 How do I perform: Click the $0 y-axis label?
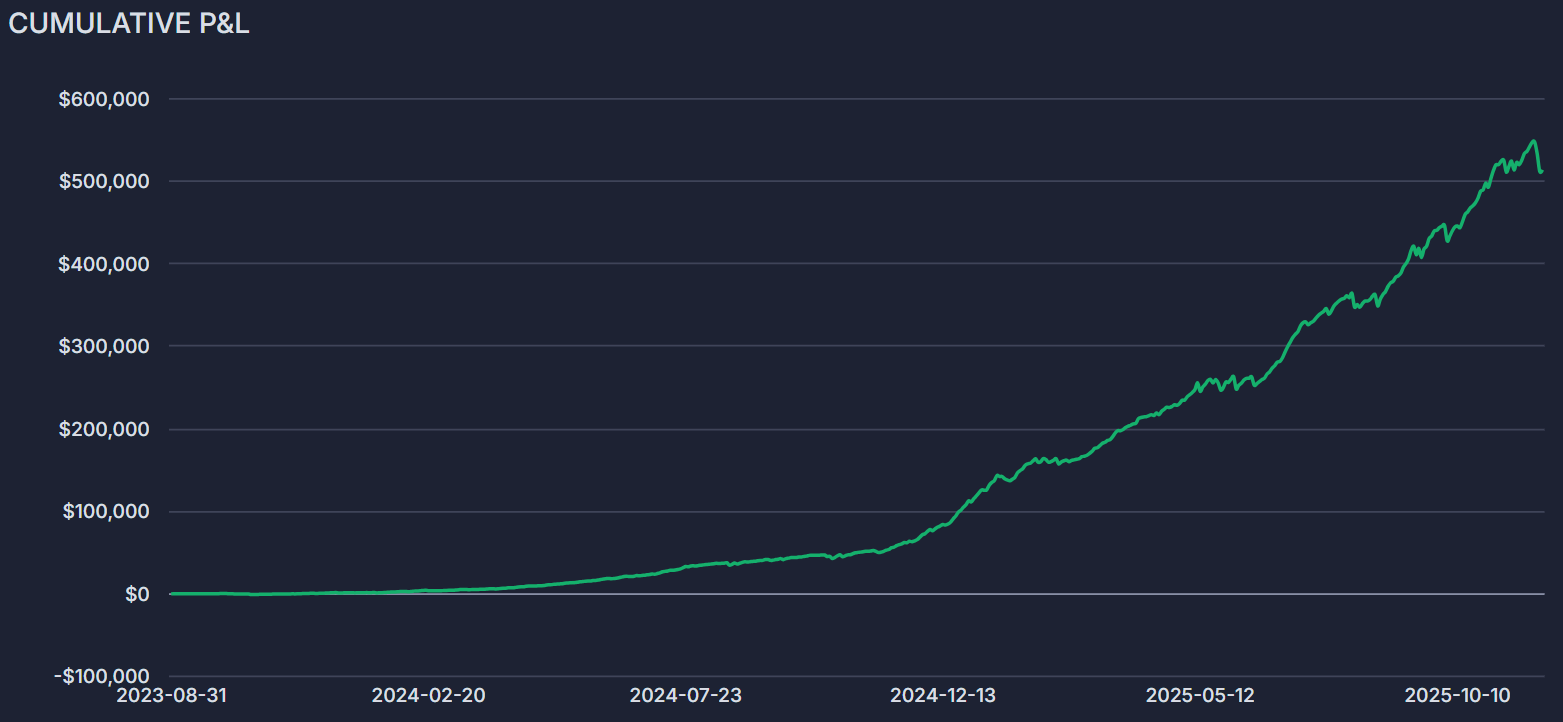(137, 594)
